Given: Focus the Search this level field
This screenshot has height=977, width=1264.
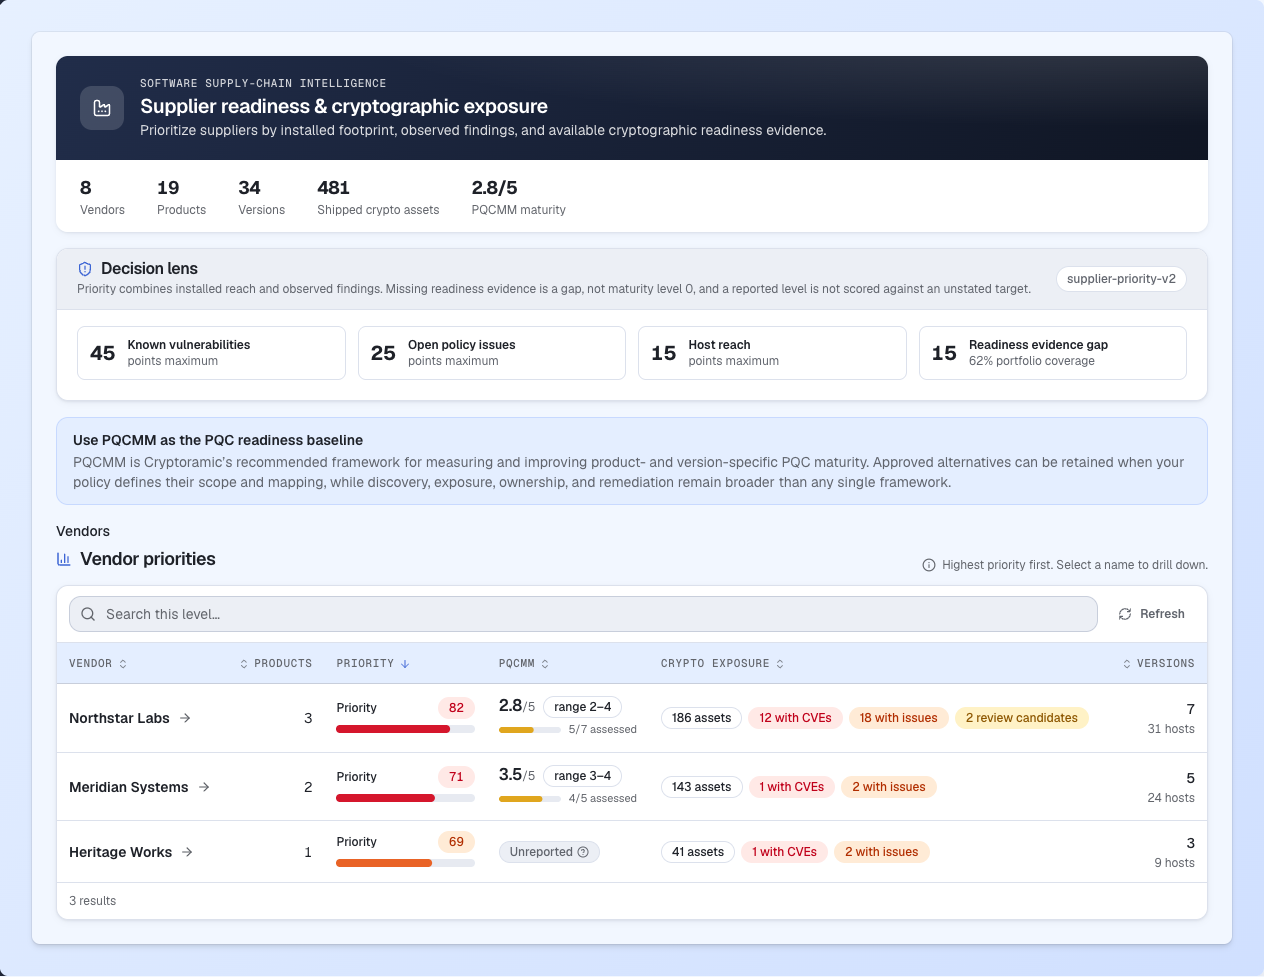Looking at the screenshot, I should tap(583, 614).
